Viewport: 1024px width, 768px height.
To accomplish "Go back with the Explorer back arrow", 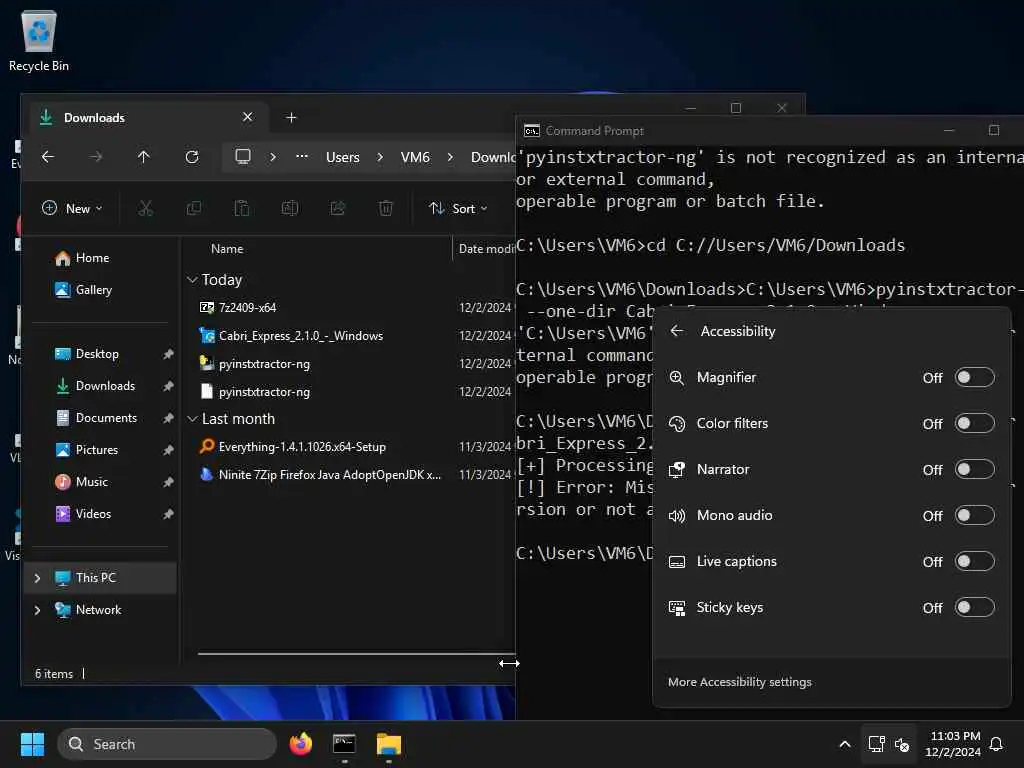I will [48, 157].
